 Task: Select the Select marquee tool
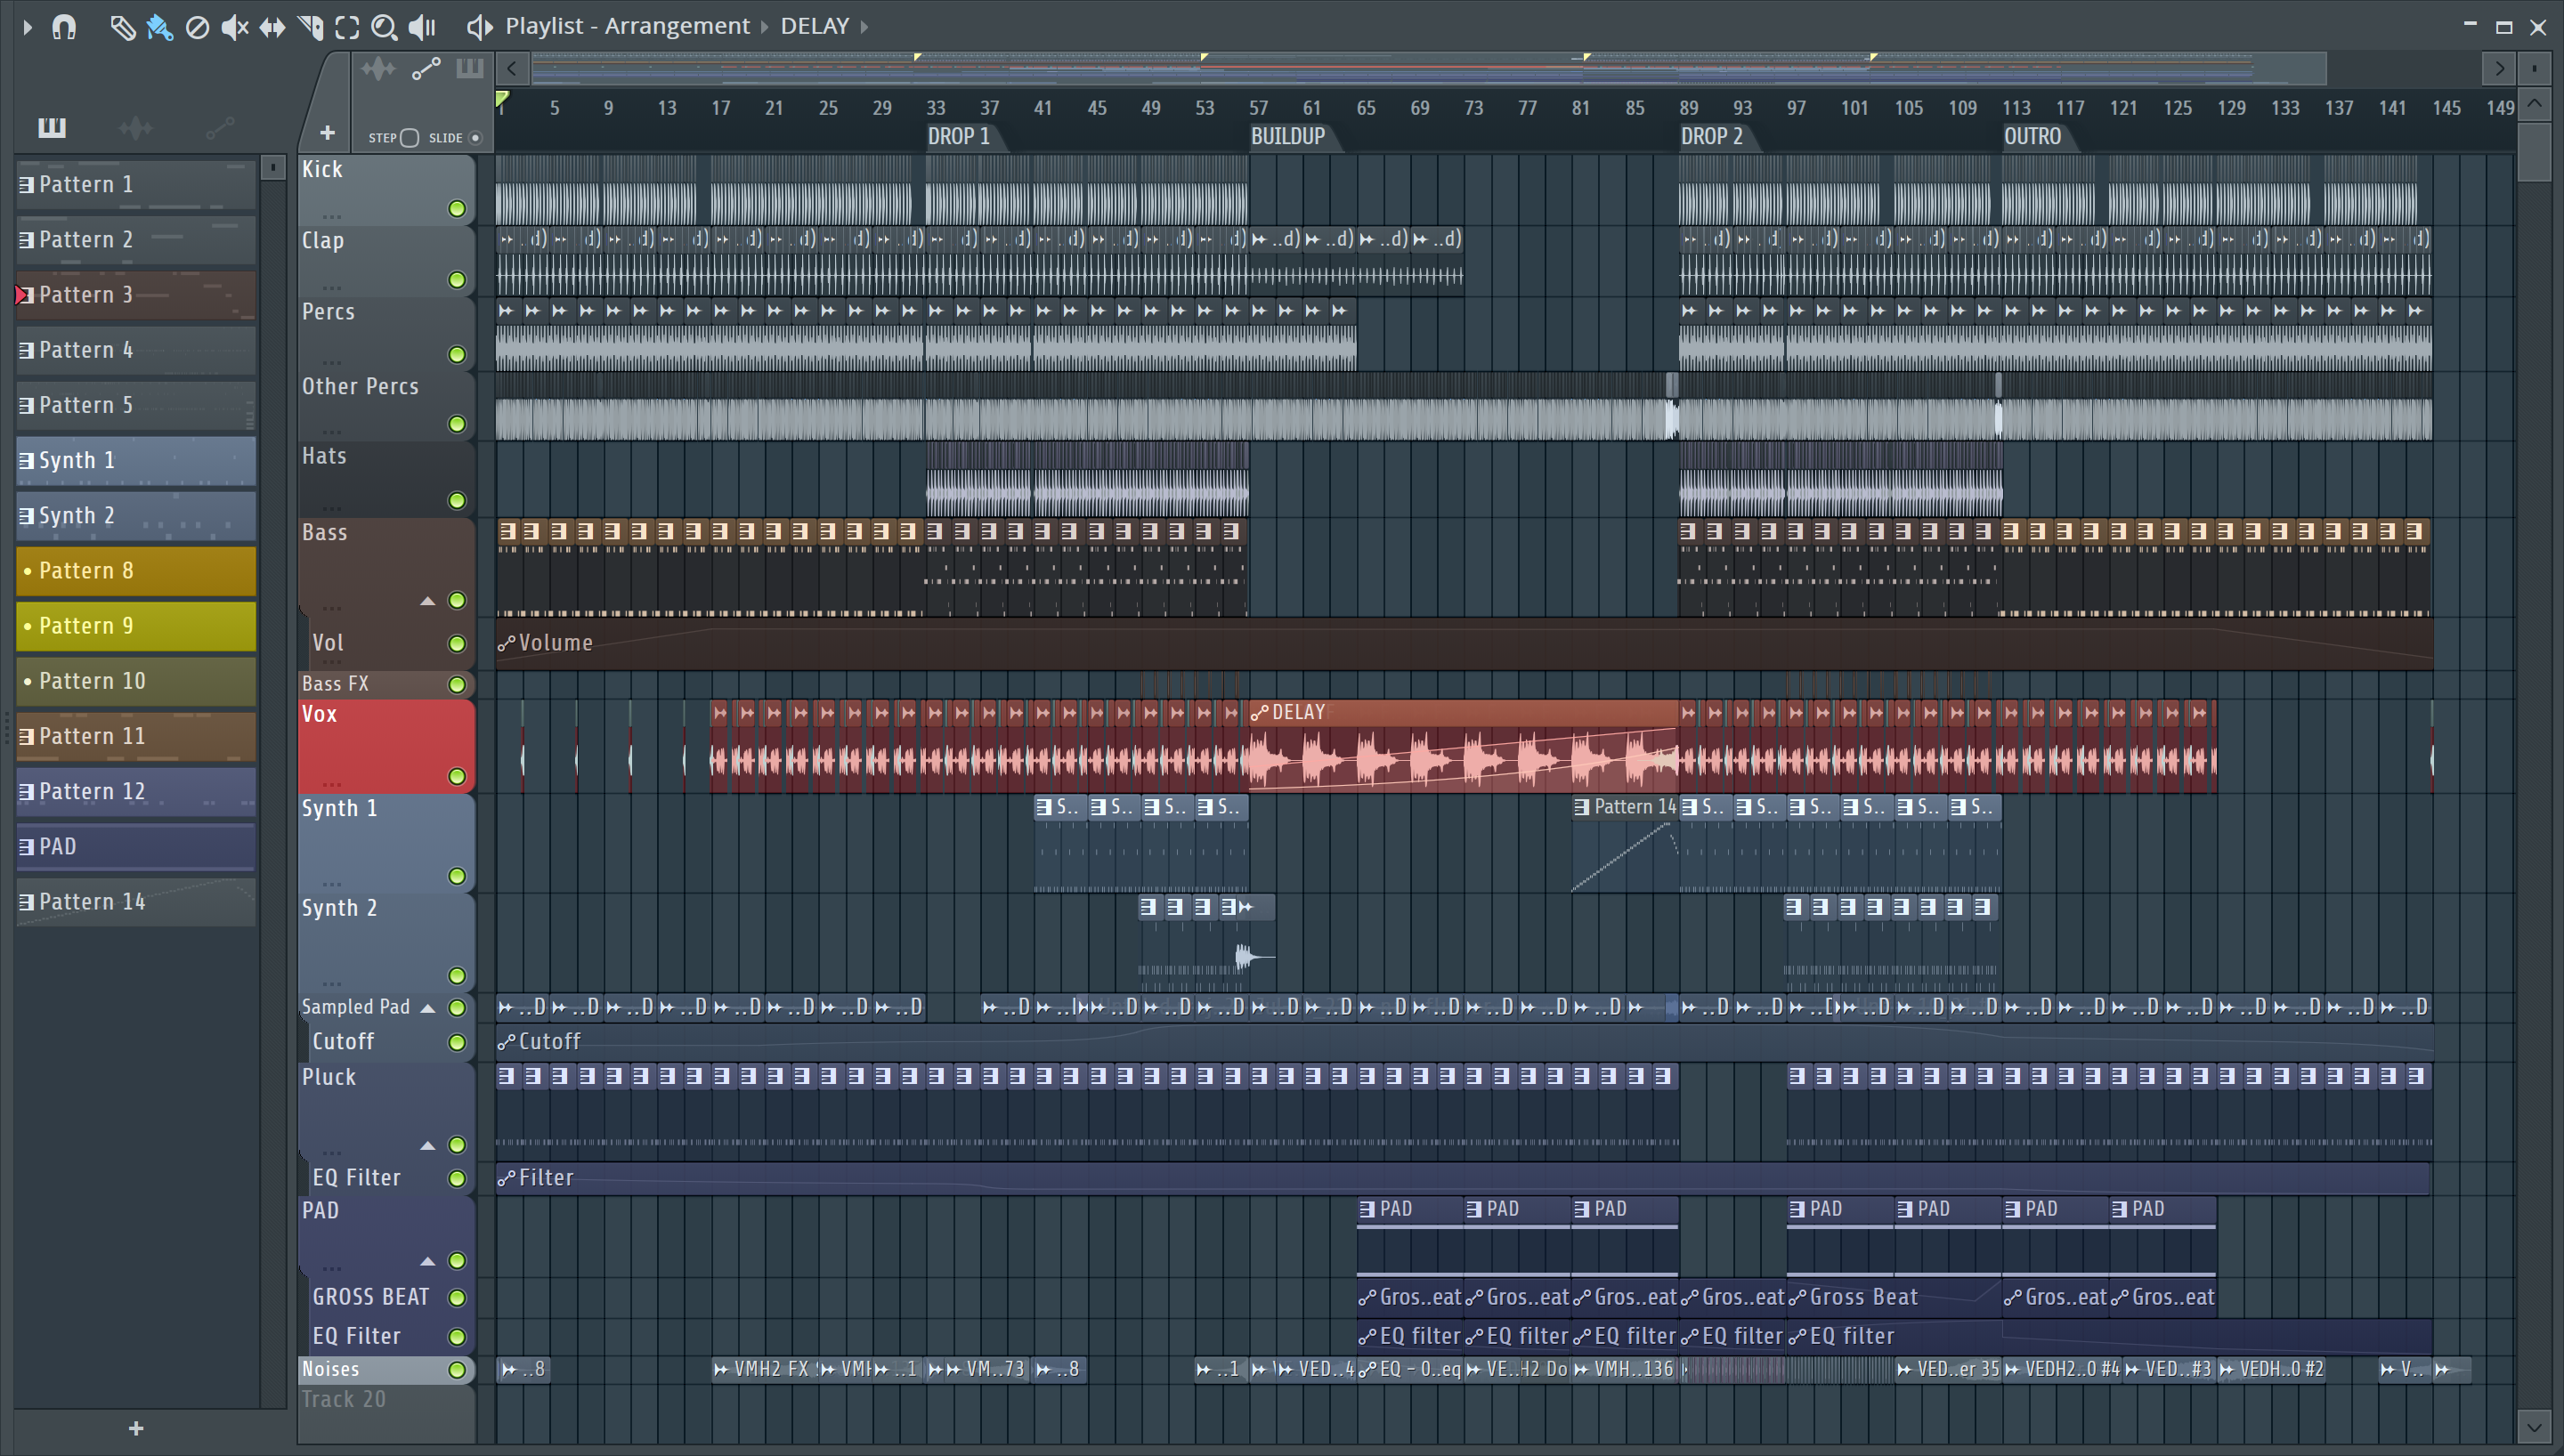click(x=347, y=27)
